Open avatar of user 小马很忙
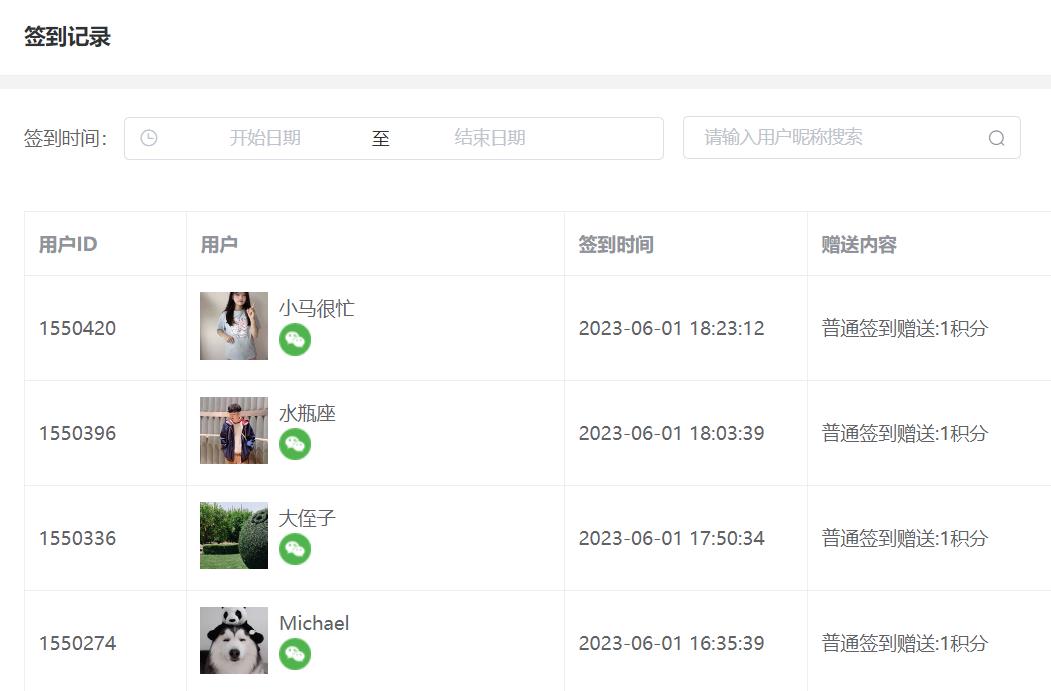Viewport: 1051px width, 691px height. (234, 326)
